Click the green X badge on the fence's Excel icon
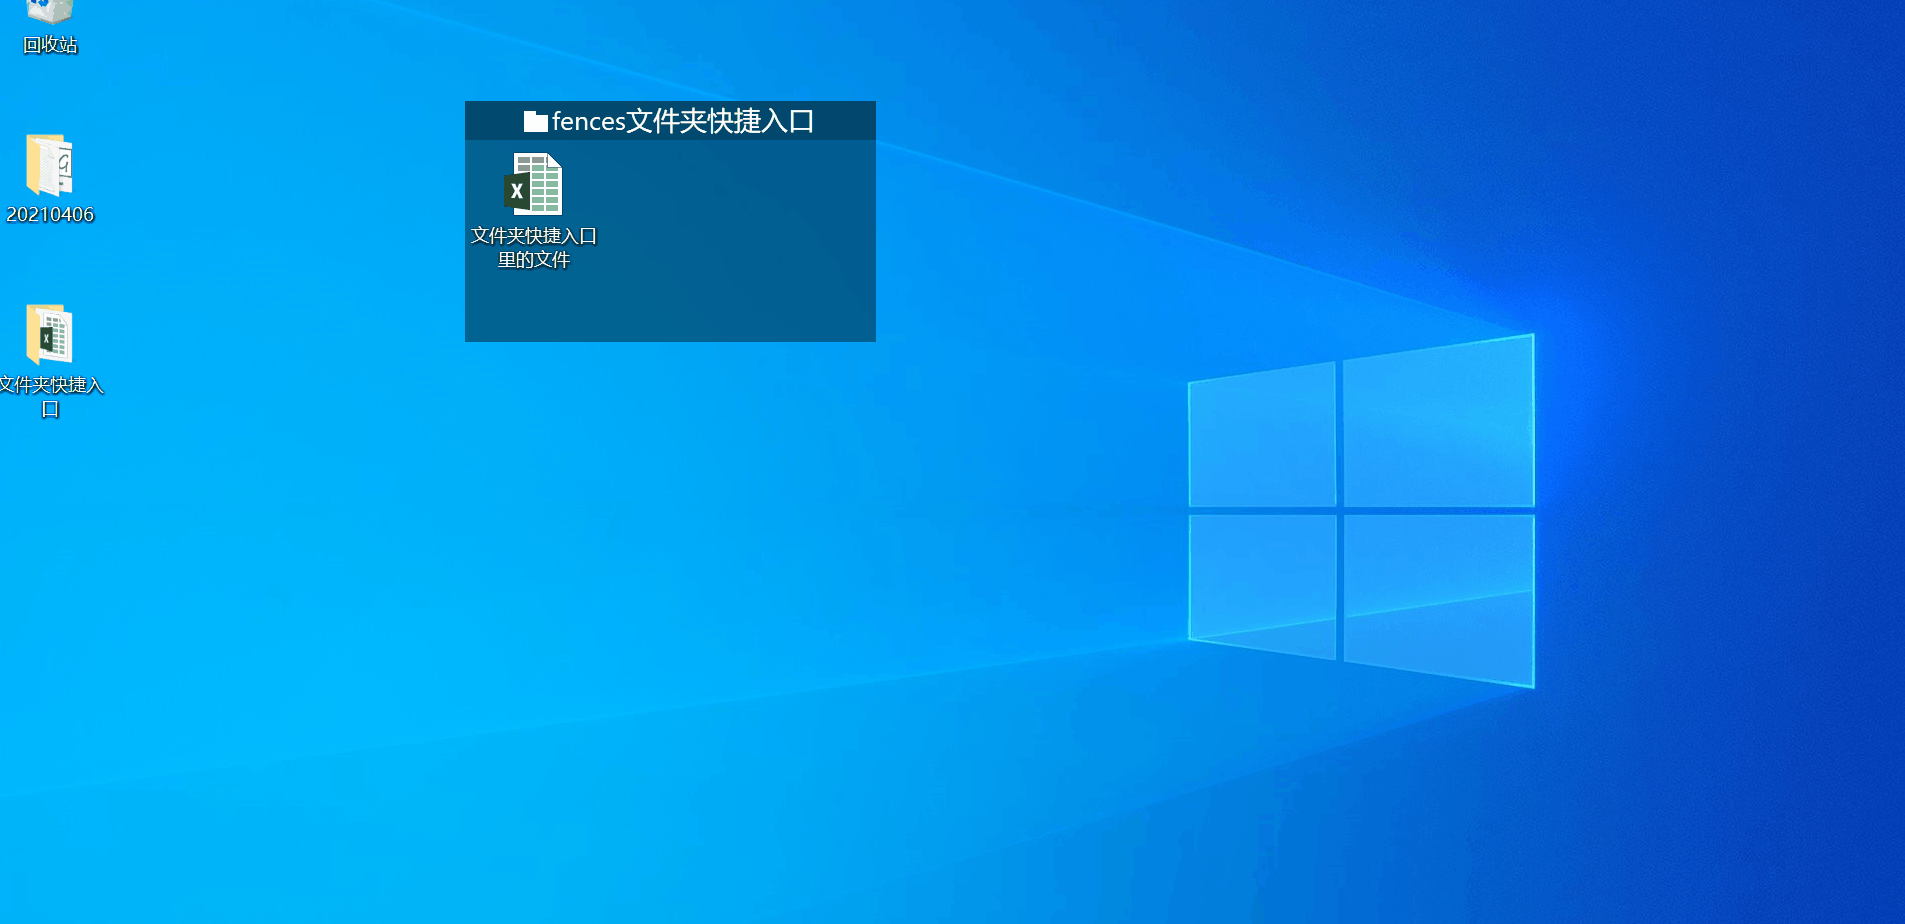Image resolution: width=1905 pixels, height=924 pixels. (517, 191)
